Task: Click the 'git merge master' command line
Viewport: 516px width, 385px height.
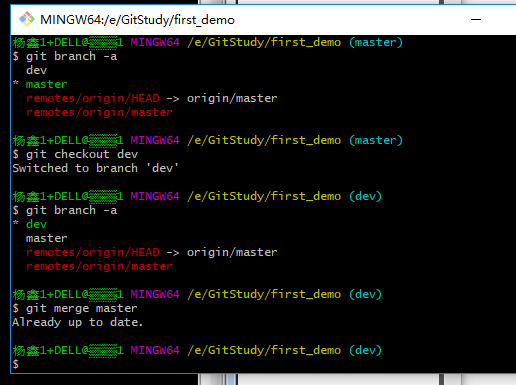Action: [x=75, y=308]
